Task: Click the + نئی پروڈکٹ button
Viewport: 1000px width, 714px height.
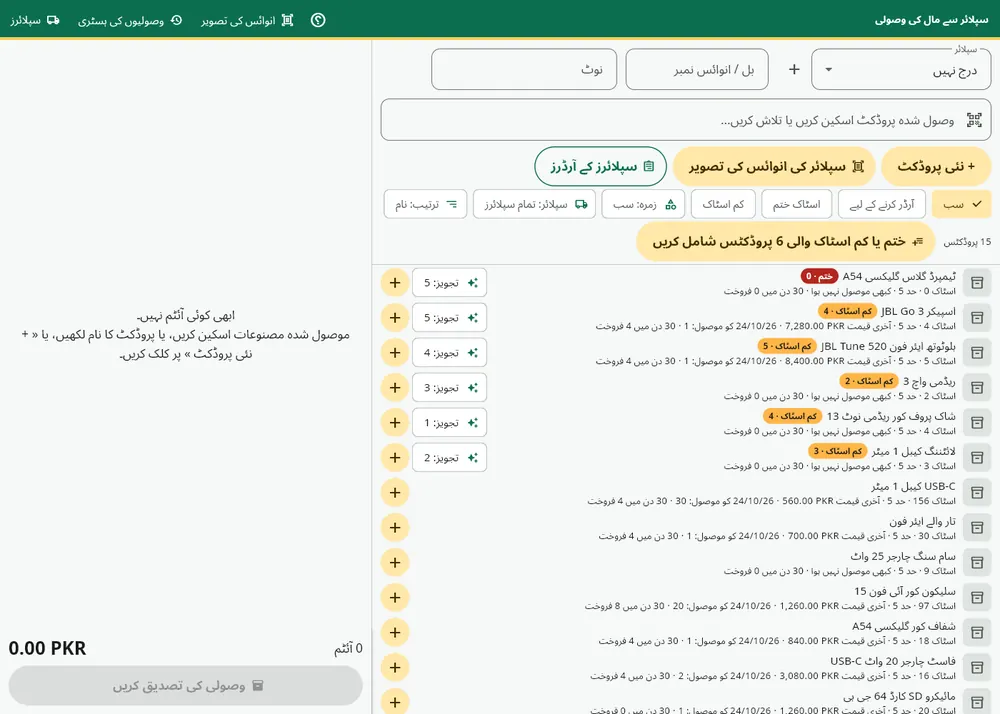Action: (x=936, y=166)
